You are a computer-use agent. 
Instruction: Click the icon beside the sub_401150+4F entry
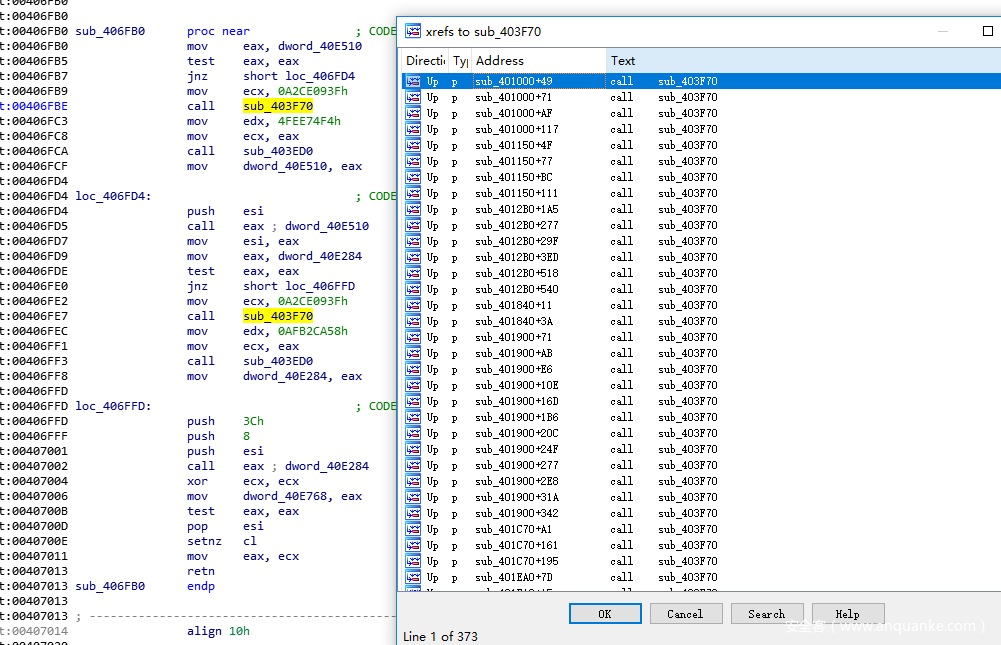point(412,145)
